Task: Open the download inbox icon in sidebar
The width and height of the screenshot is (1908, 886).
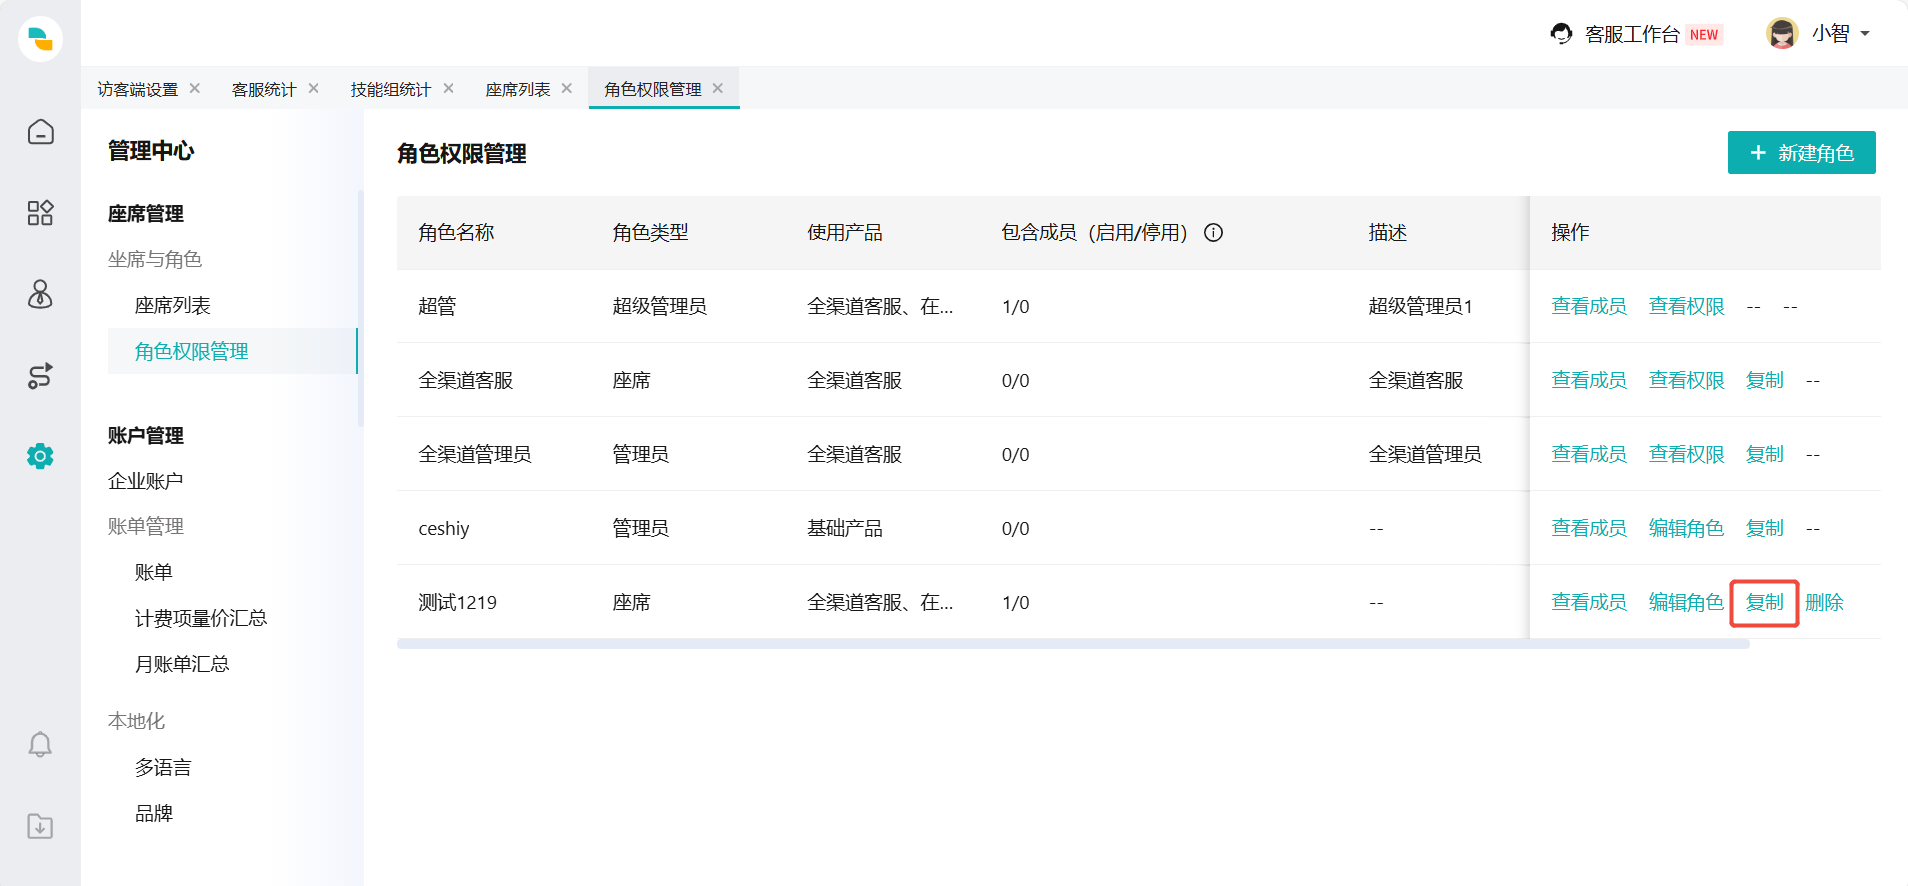Action: pos(40,827)
